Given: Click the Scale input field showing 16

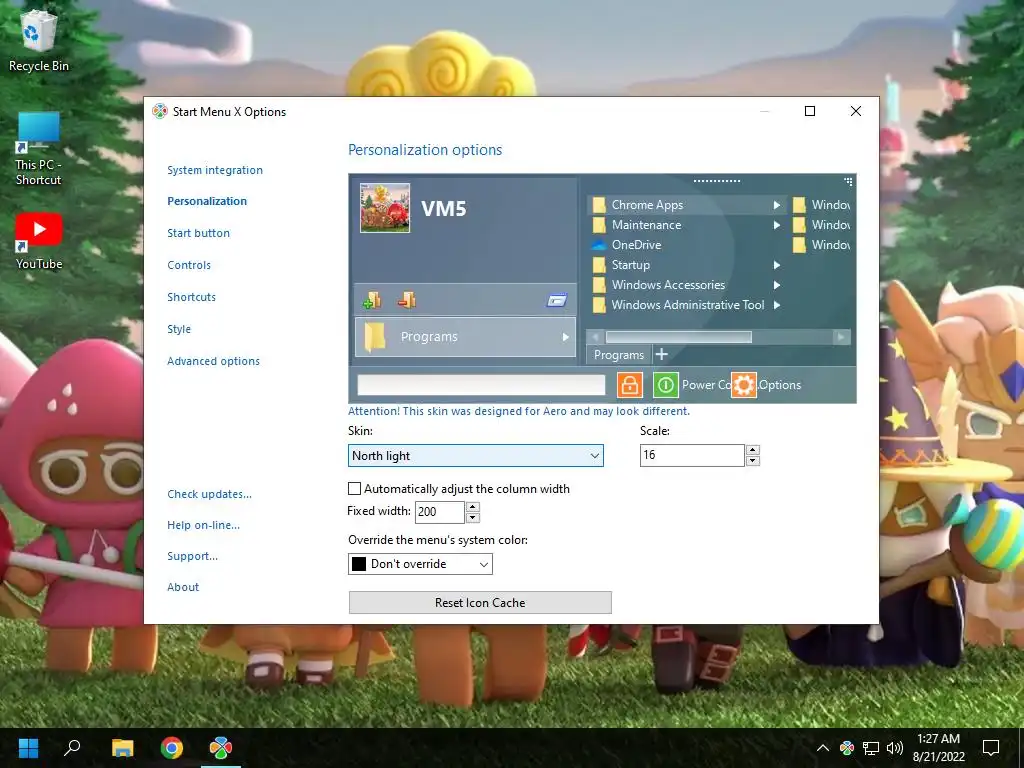Looking at the screenshot, I should [692, 455].
